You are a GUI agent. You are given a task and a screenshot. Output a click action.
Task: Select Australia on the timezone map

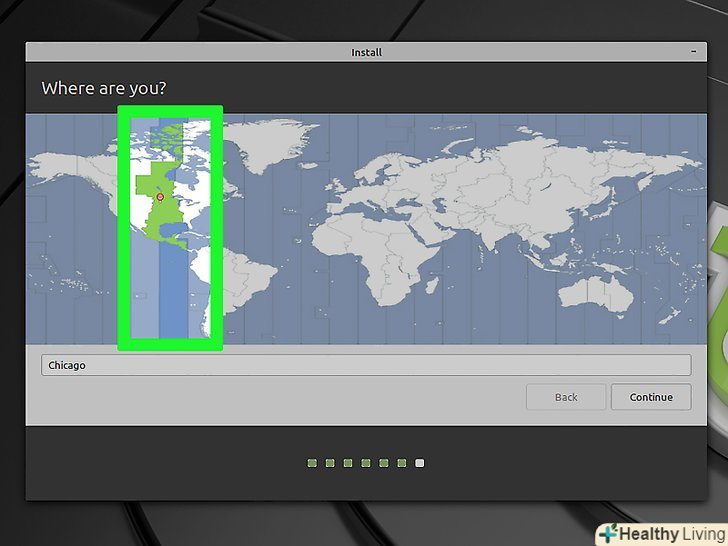(596, 294)
